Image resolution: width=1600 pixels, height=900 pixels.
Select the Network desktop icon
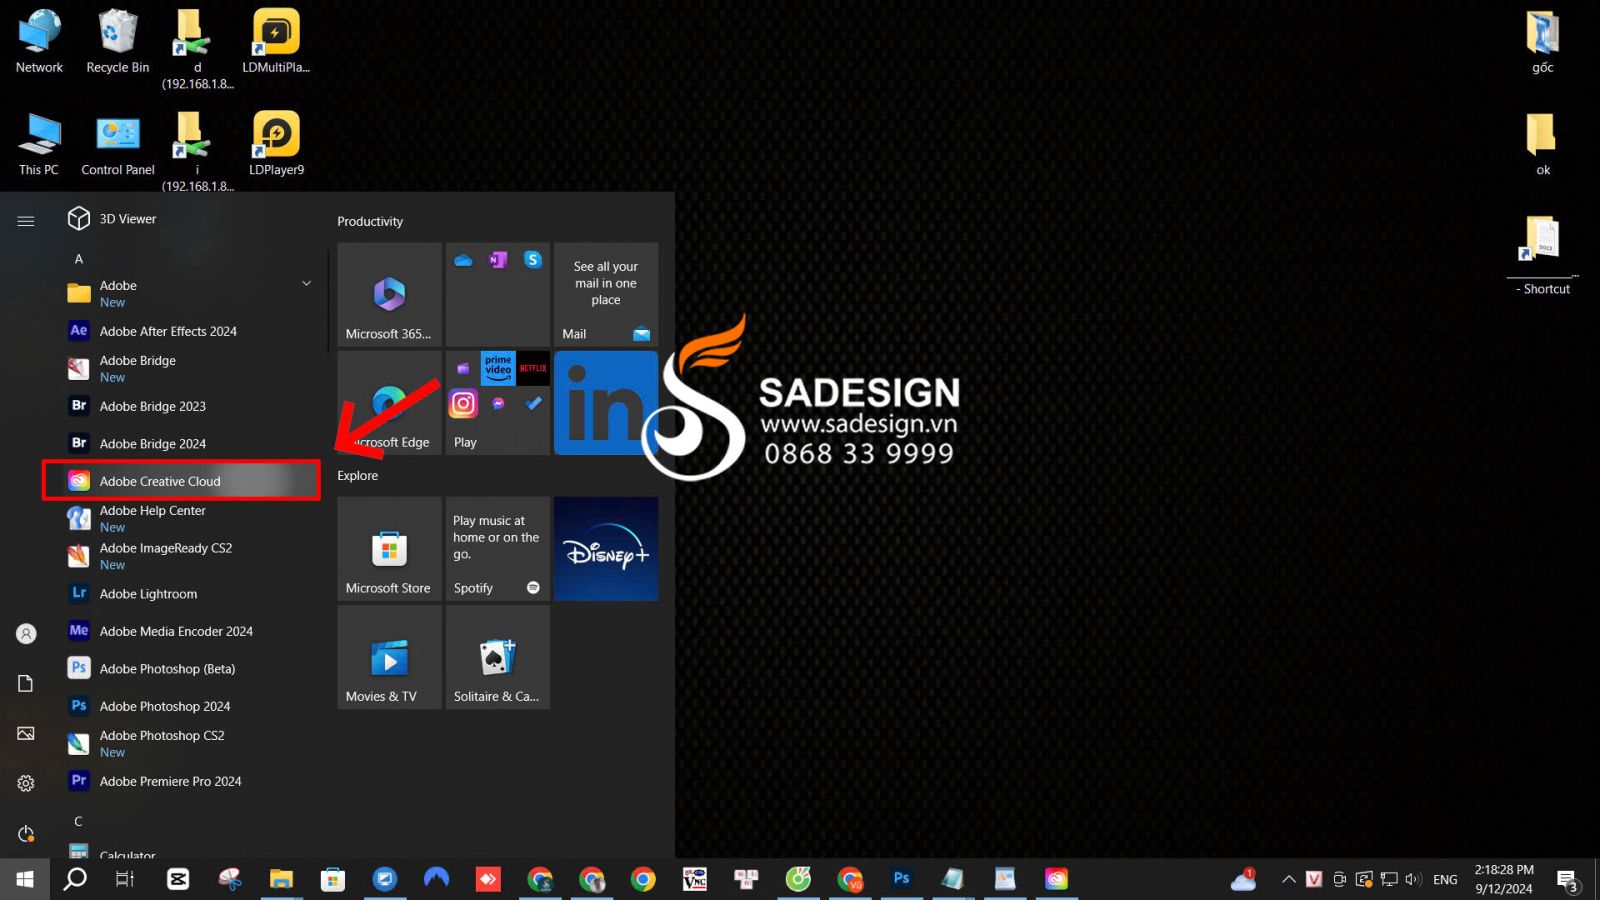pos(40,42)
